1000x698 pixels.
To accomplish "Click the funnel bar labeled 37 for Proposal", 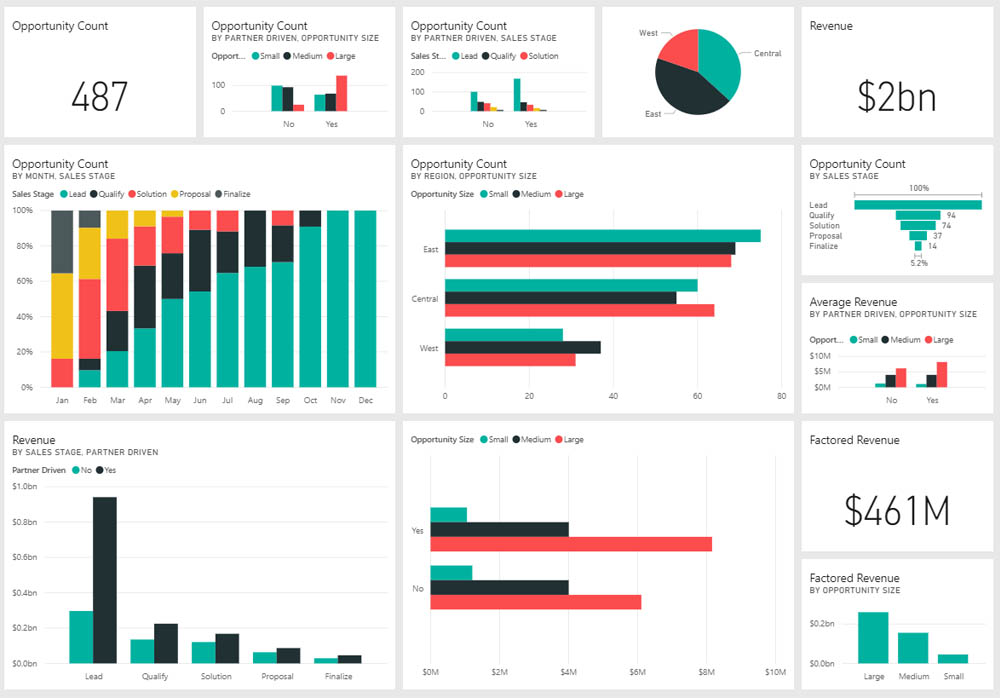I will pos(918,235).
